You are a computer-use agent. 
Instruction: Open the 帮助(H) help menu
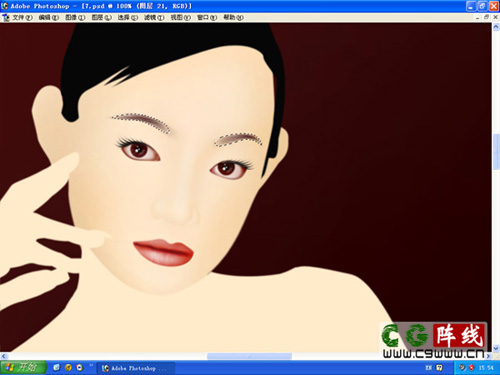point(233,17)
